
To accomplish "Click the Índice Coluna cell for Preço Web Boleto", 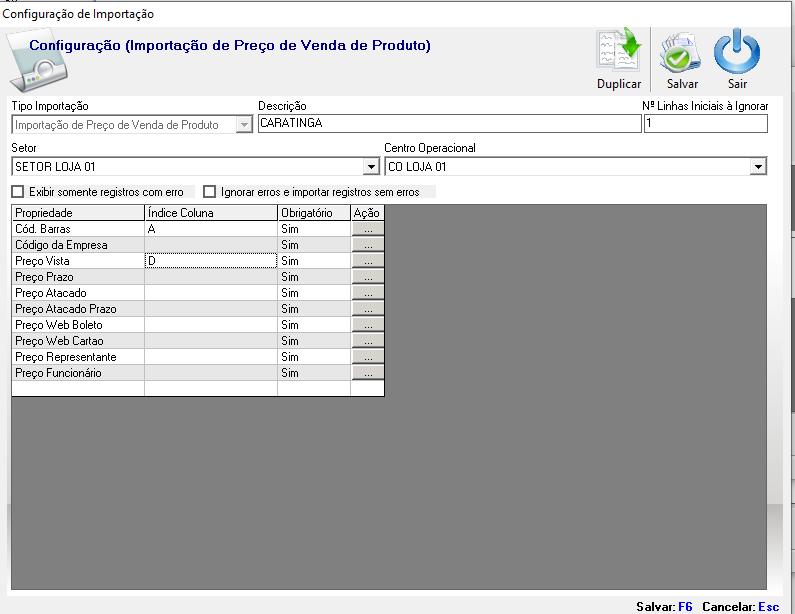I will pos(211,324).
